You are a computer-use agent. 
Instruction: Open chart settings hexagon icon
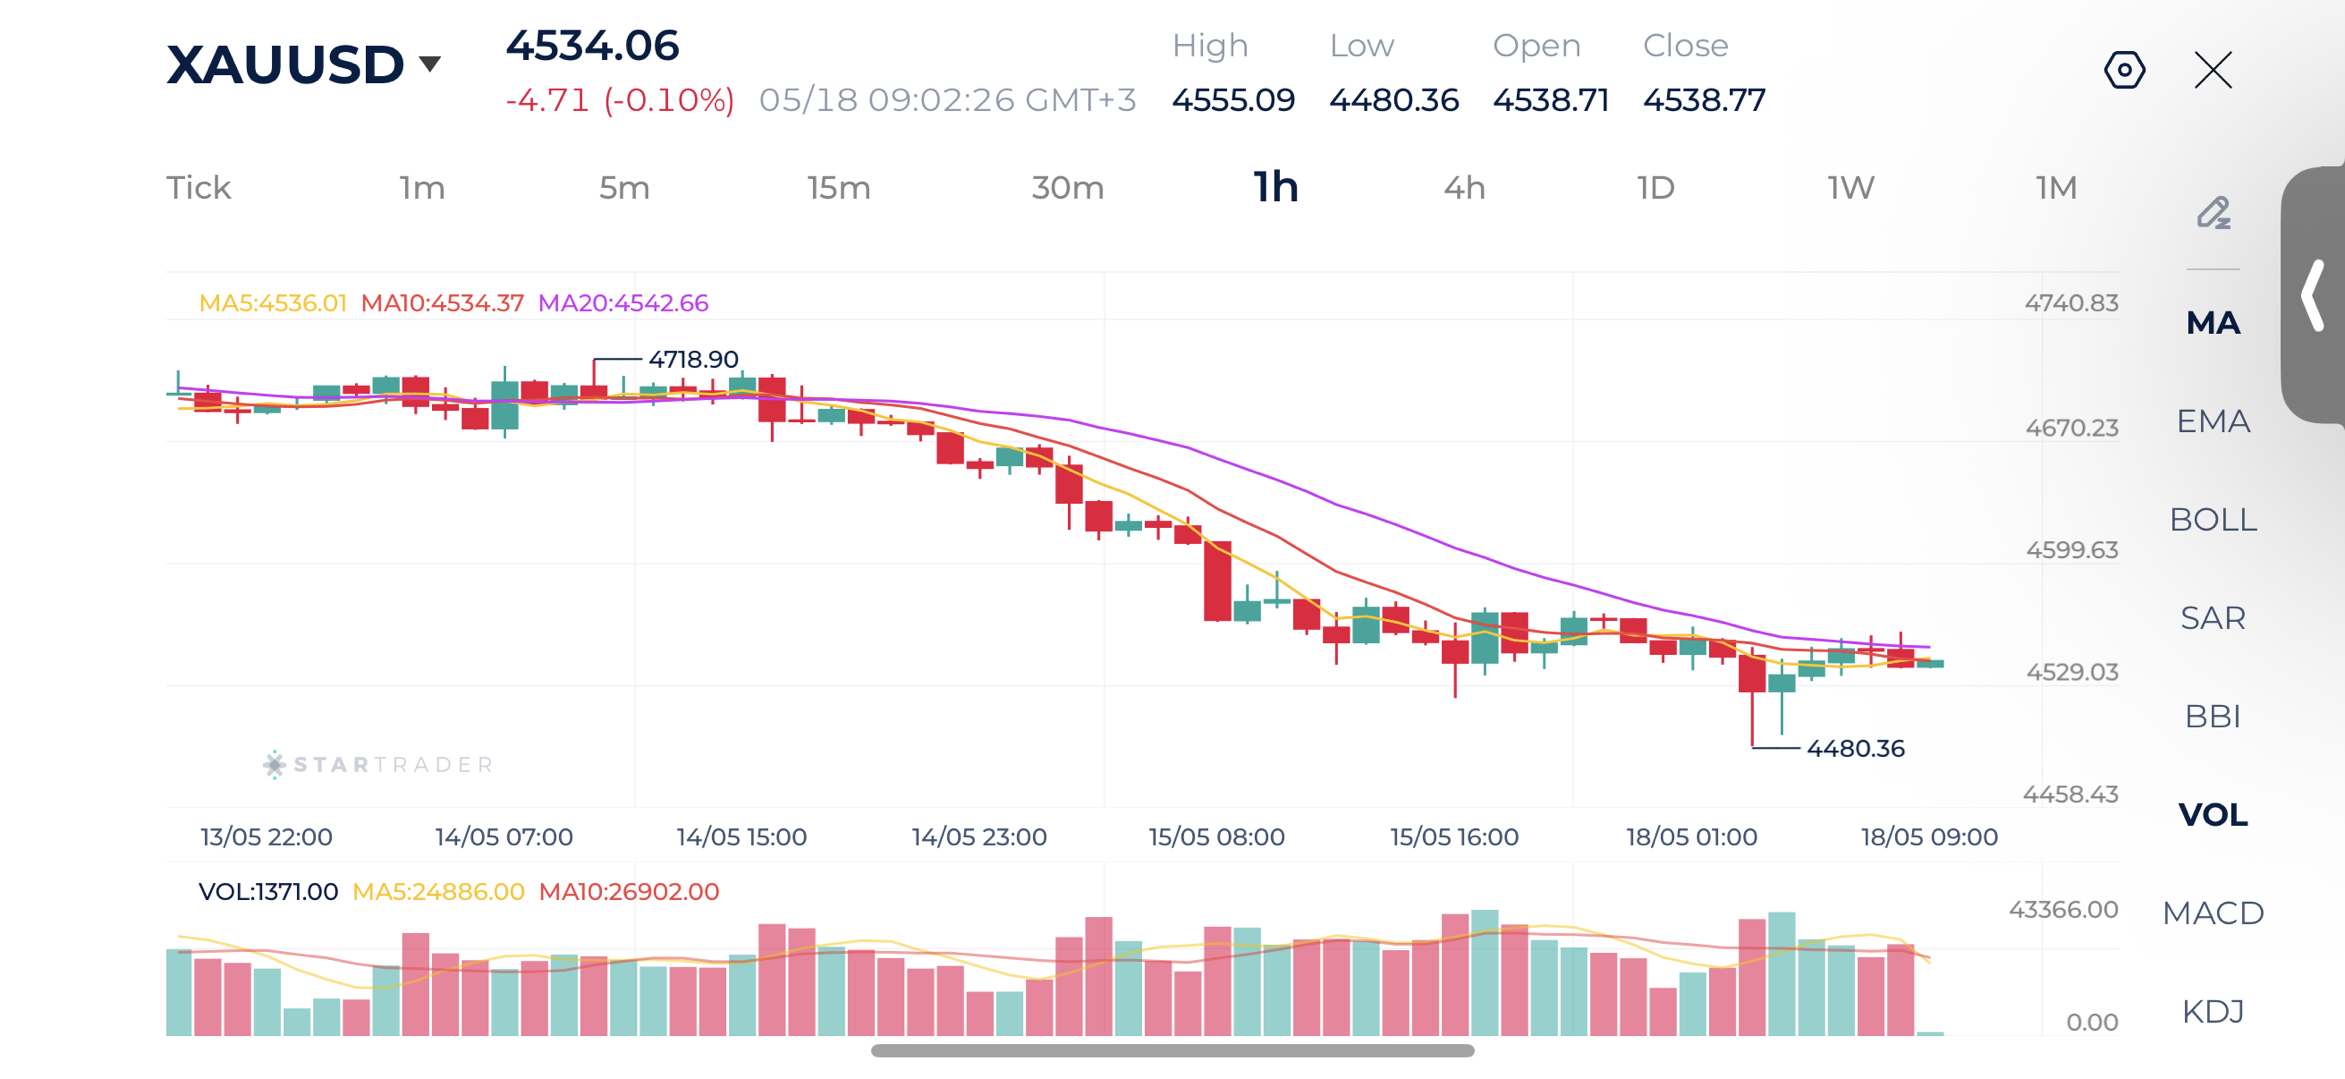(x=2124, y=70)
